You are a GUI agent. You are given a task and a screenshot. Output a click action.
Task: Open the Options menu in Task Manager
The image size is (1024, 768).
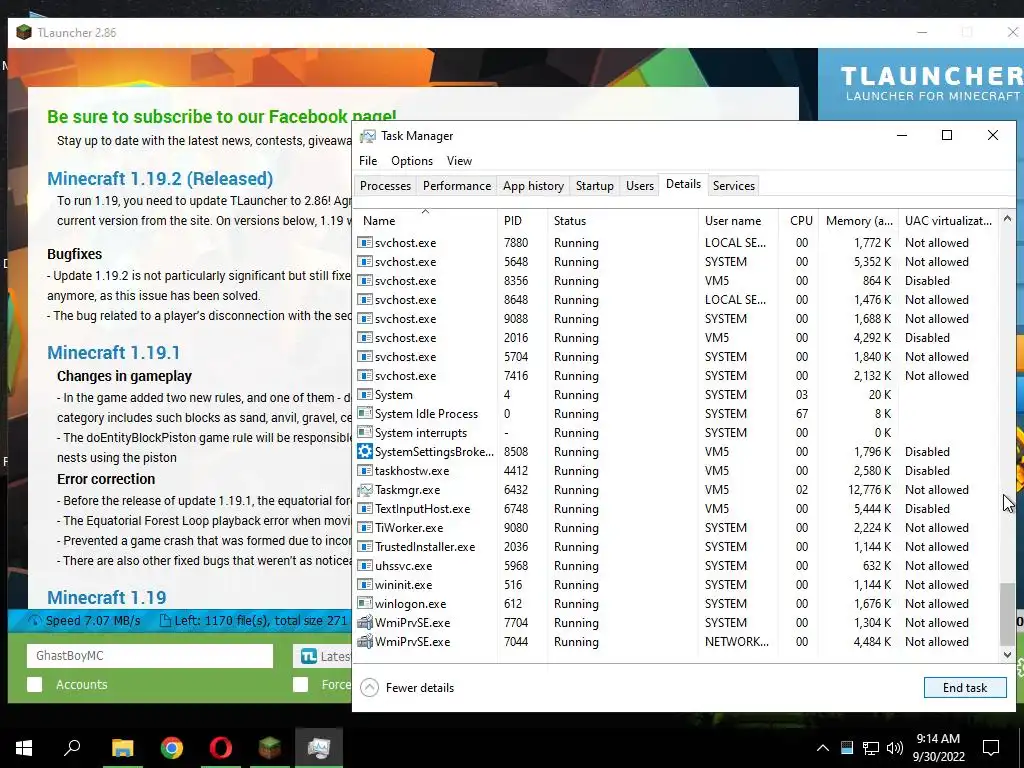(x=411, y=161)
